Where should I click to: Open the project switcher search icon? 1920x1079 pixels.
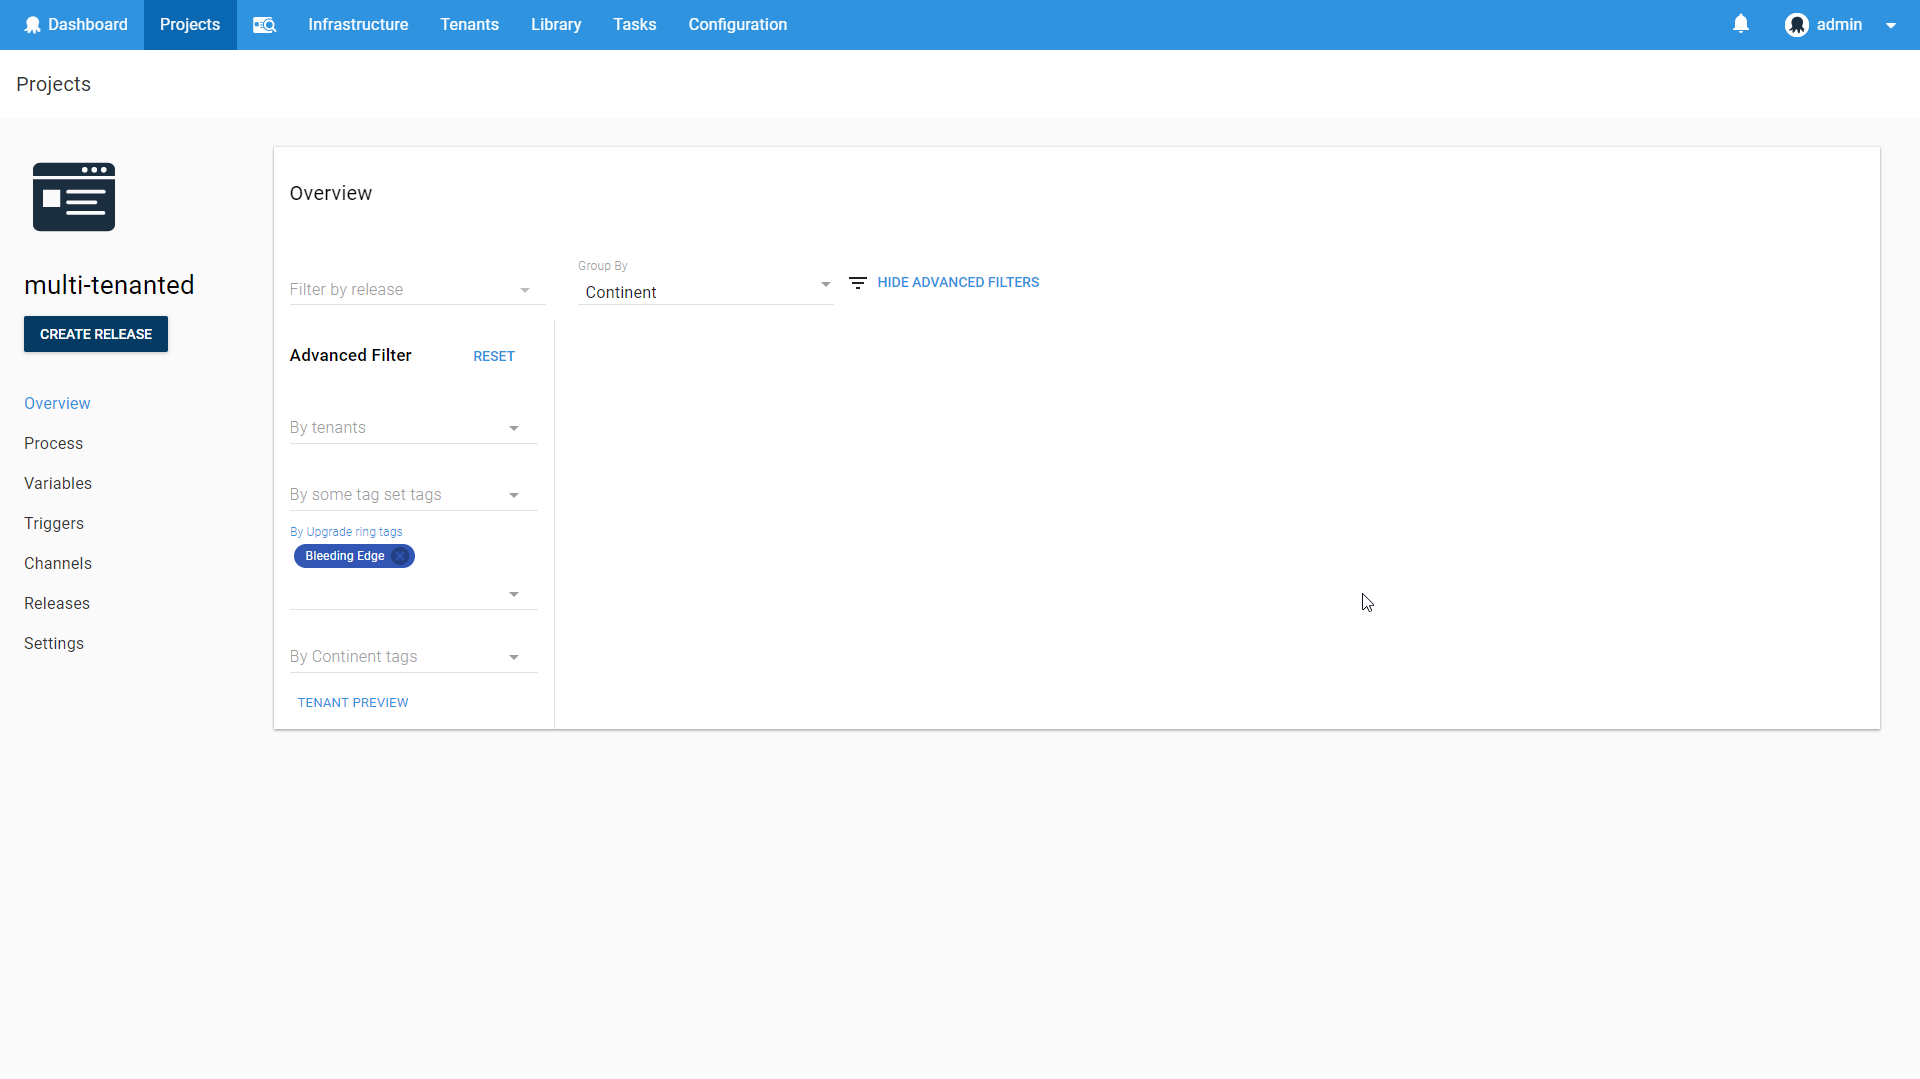tap(264, 24)
